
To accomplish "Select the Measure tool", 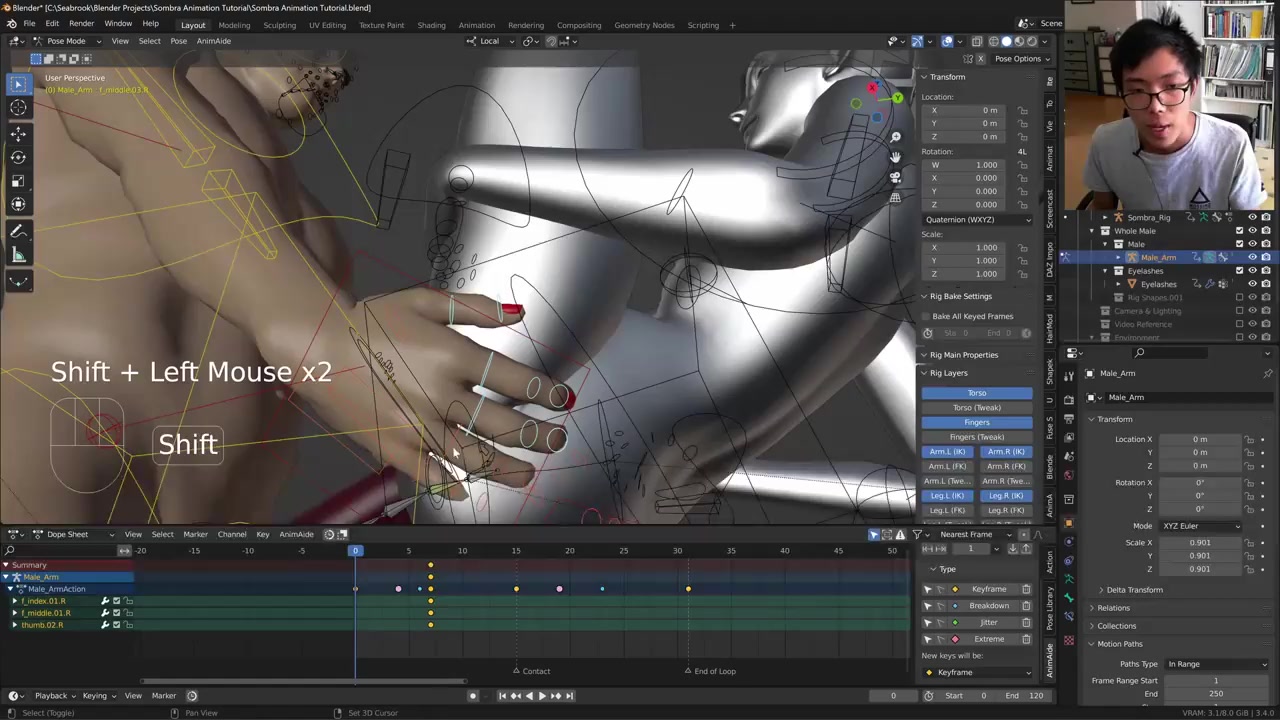I will point(18,255).
